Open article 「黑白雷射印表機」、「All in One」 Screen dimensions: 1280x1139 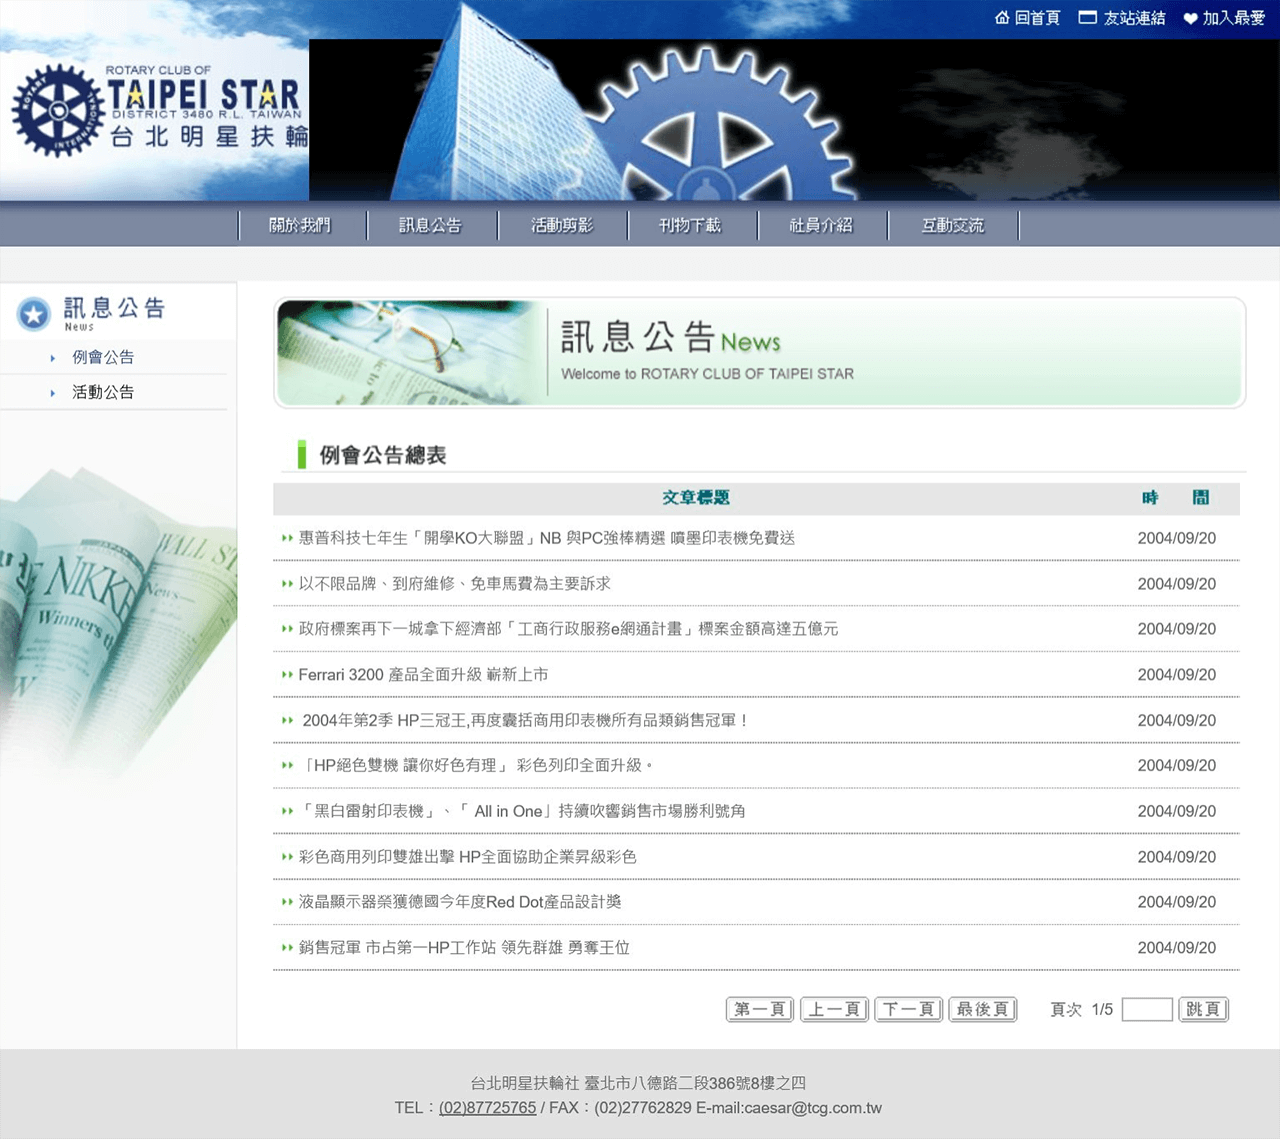pos(522,811)
